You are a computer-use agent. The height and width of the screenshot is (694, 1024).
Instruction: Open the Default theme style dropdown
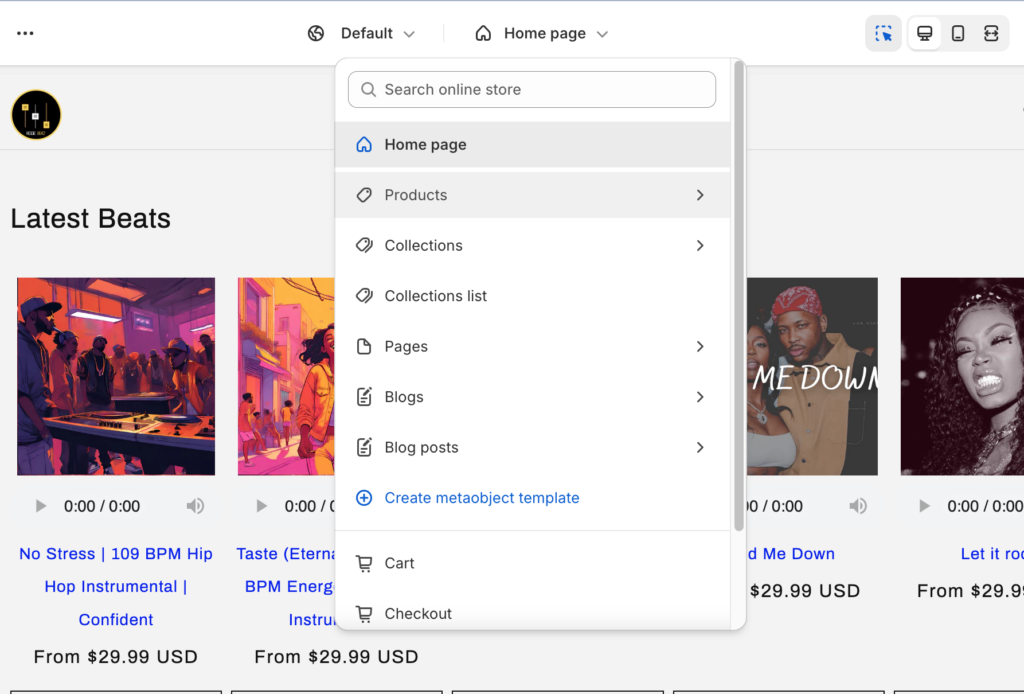(x=370, y=33)
